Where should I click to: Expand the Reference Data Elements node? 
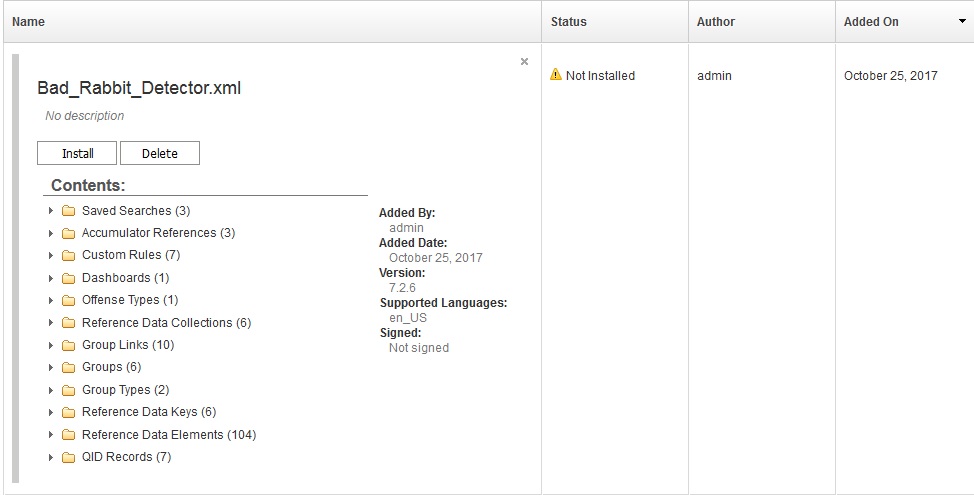click(x=51, y=435)
